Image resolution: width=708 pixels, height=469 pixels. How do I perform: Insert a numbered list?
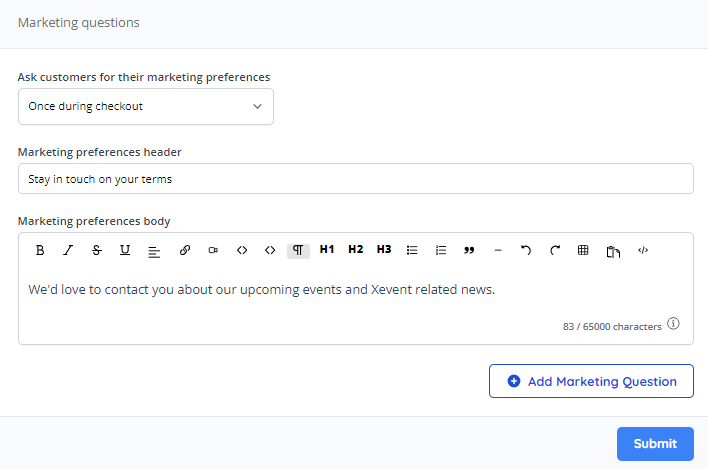441,250
